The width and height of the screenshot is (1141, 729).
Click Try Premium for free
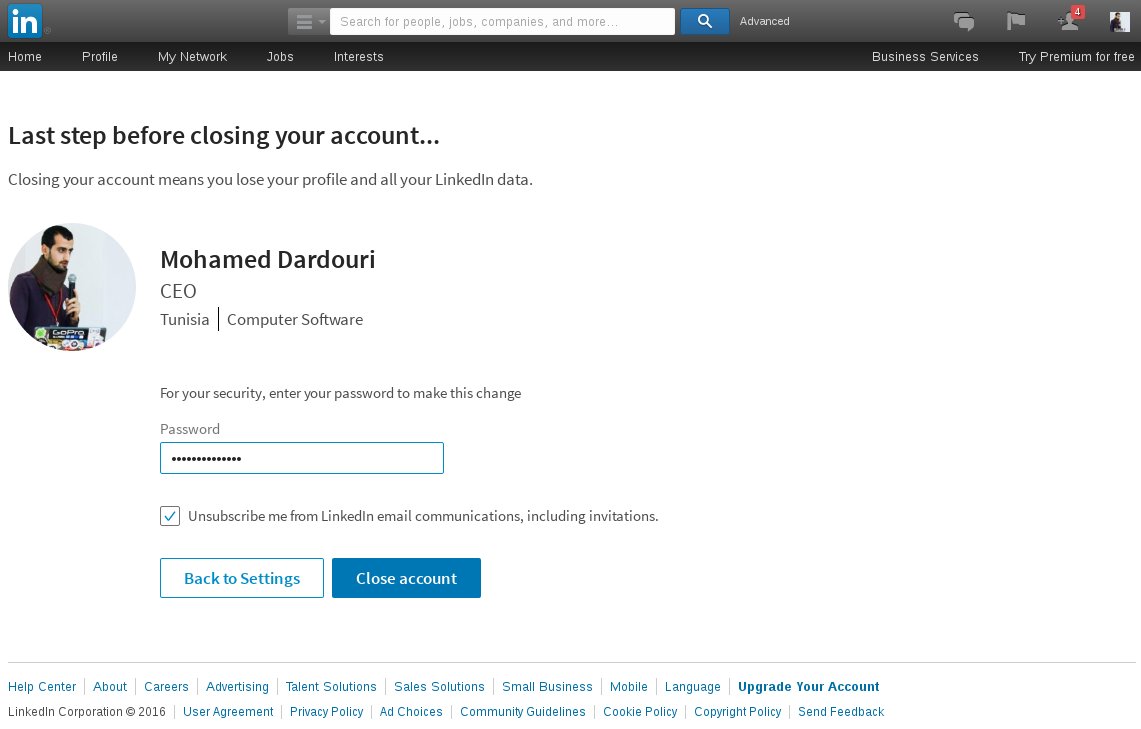pyautogui.click(x=1076, y=57)
